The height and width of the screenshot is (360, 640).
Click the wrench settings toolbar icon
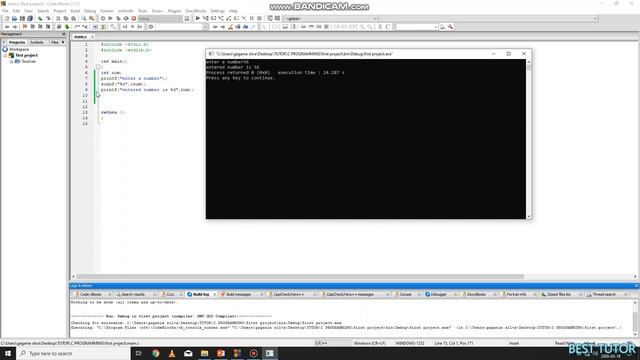[x=450, y=27]
